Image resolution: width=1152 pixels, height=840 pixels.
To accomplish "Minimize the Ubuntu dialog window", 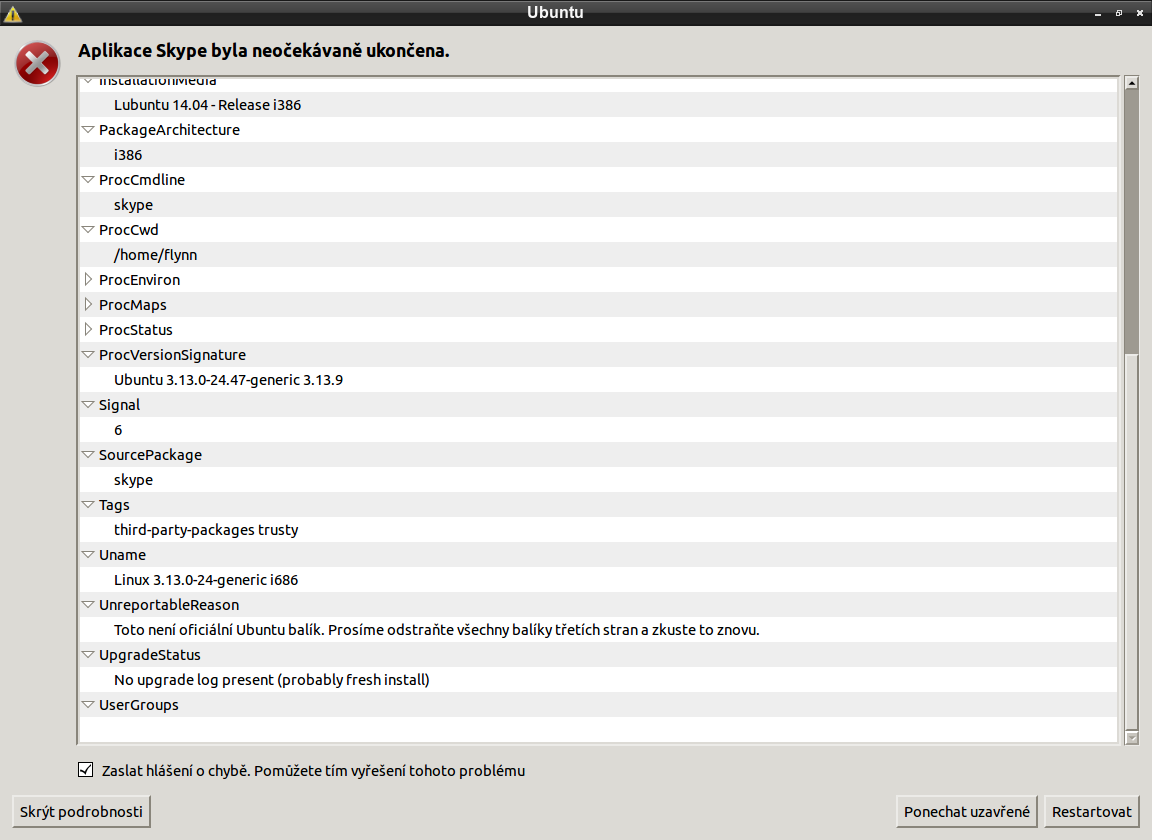I will (x=1098, y=13).
